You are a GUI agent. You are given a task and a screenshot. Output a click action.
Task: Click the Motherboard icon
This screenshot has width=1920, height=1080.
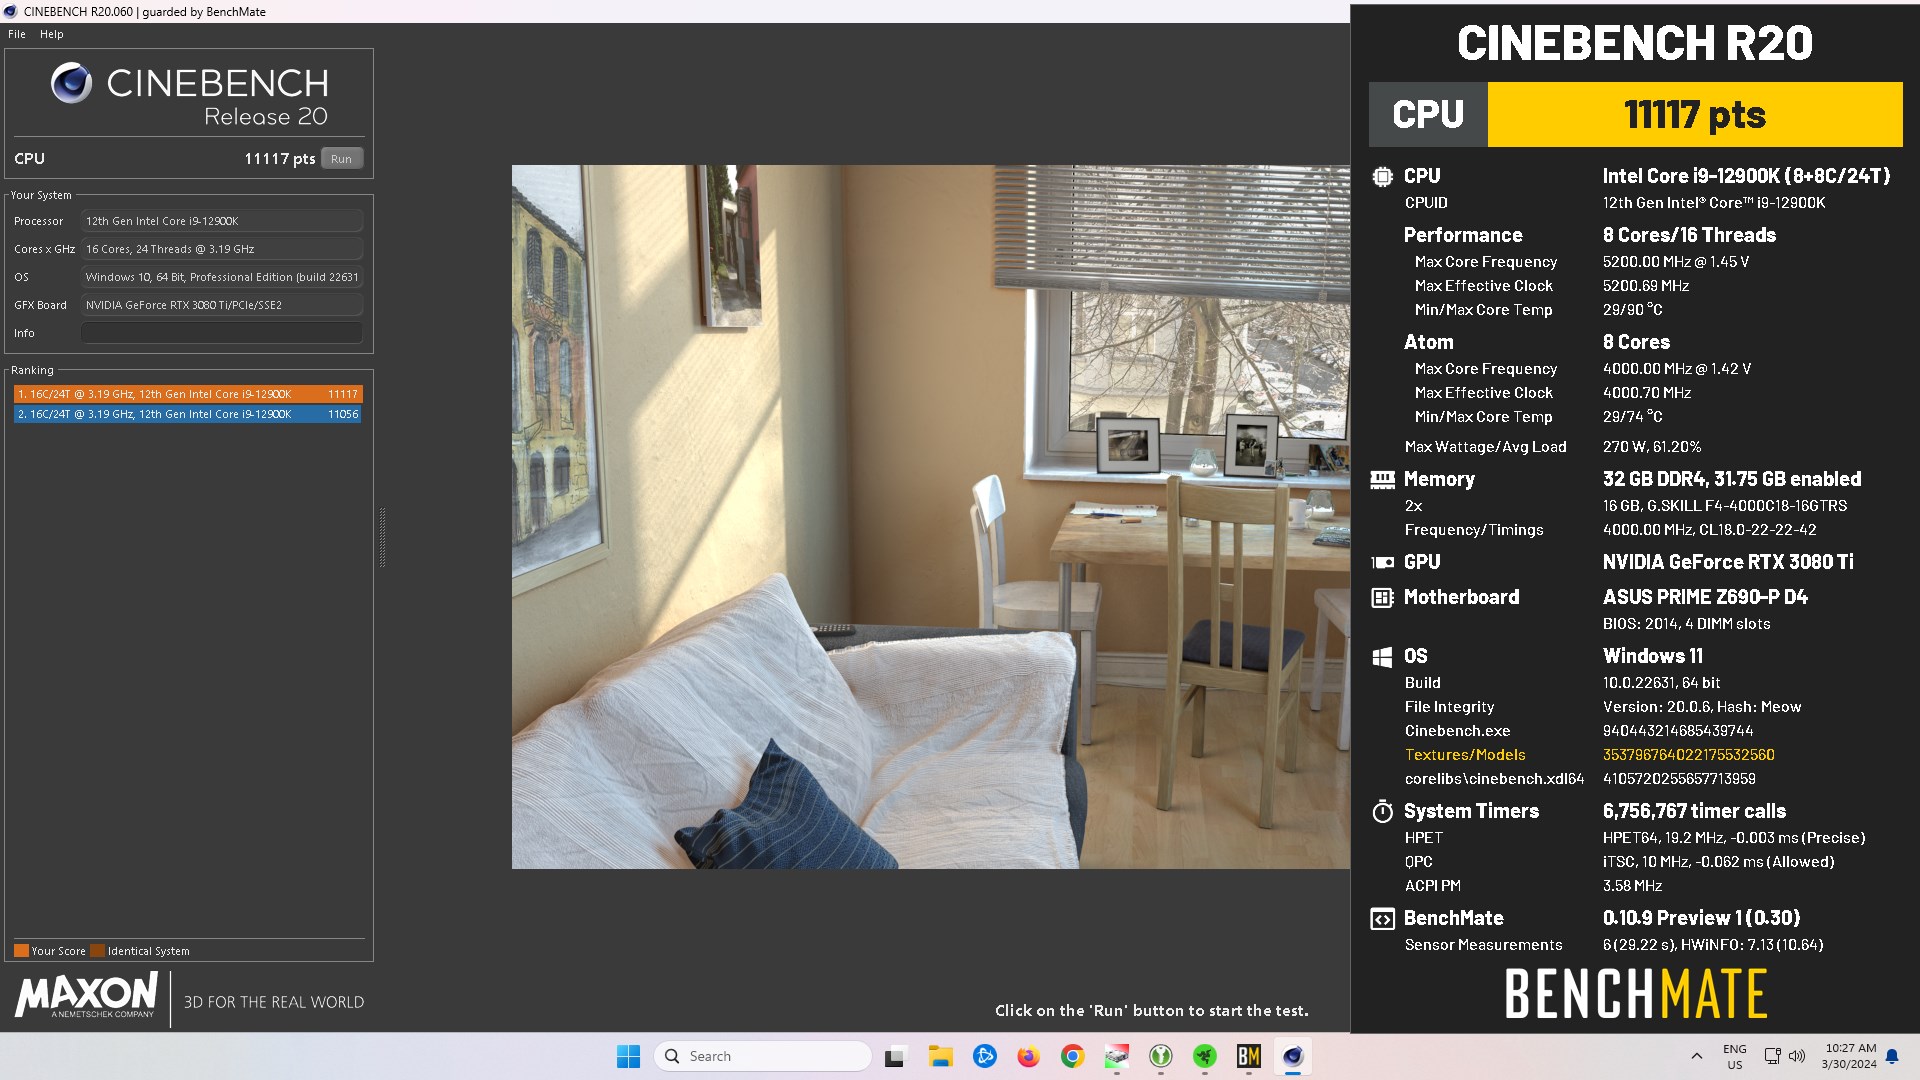point(1382,598)
